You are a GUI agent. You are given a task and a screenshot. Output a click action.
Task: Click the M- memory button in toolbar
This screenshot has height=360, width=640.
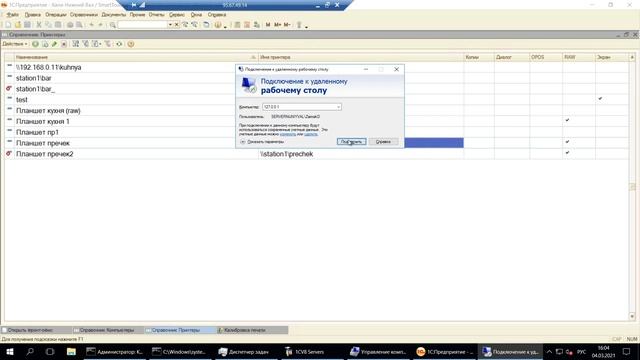[x=287, y=25]
